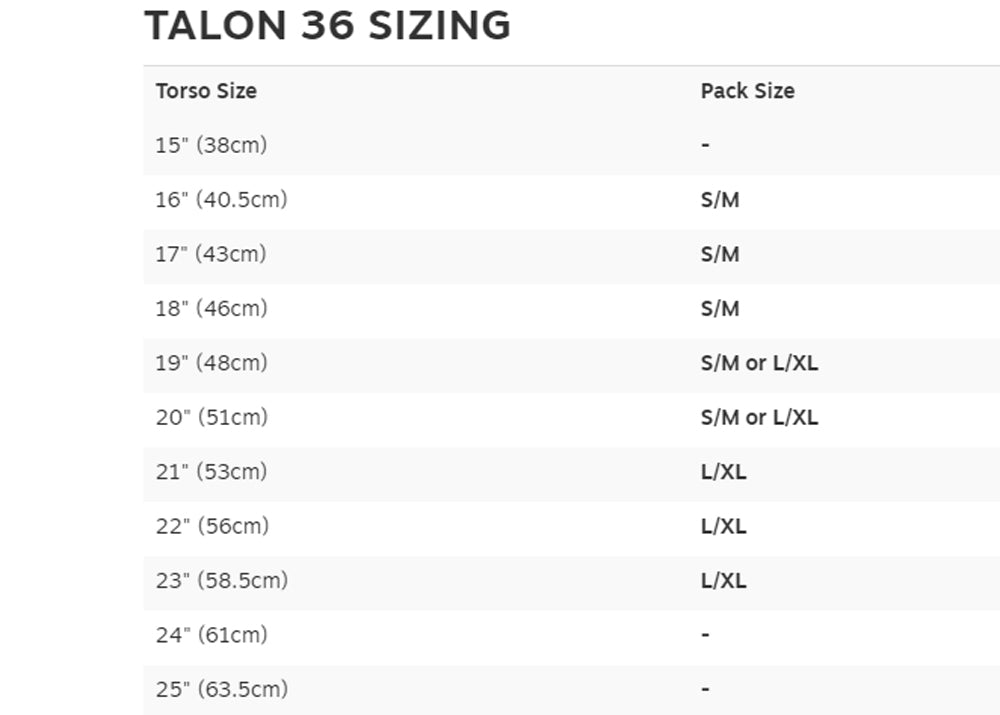Click S/M pack size for 16" torso
Image resolution: width=1000 pixels, height=715 pixels.
click(720, 200)
